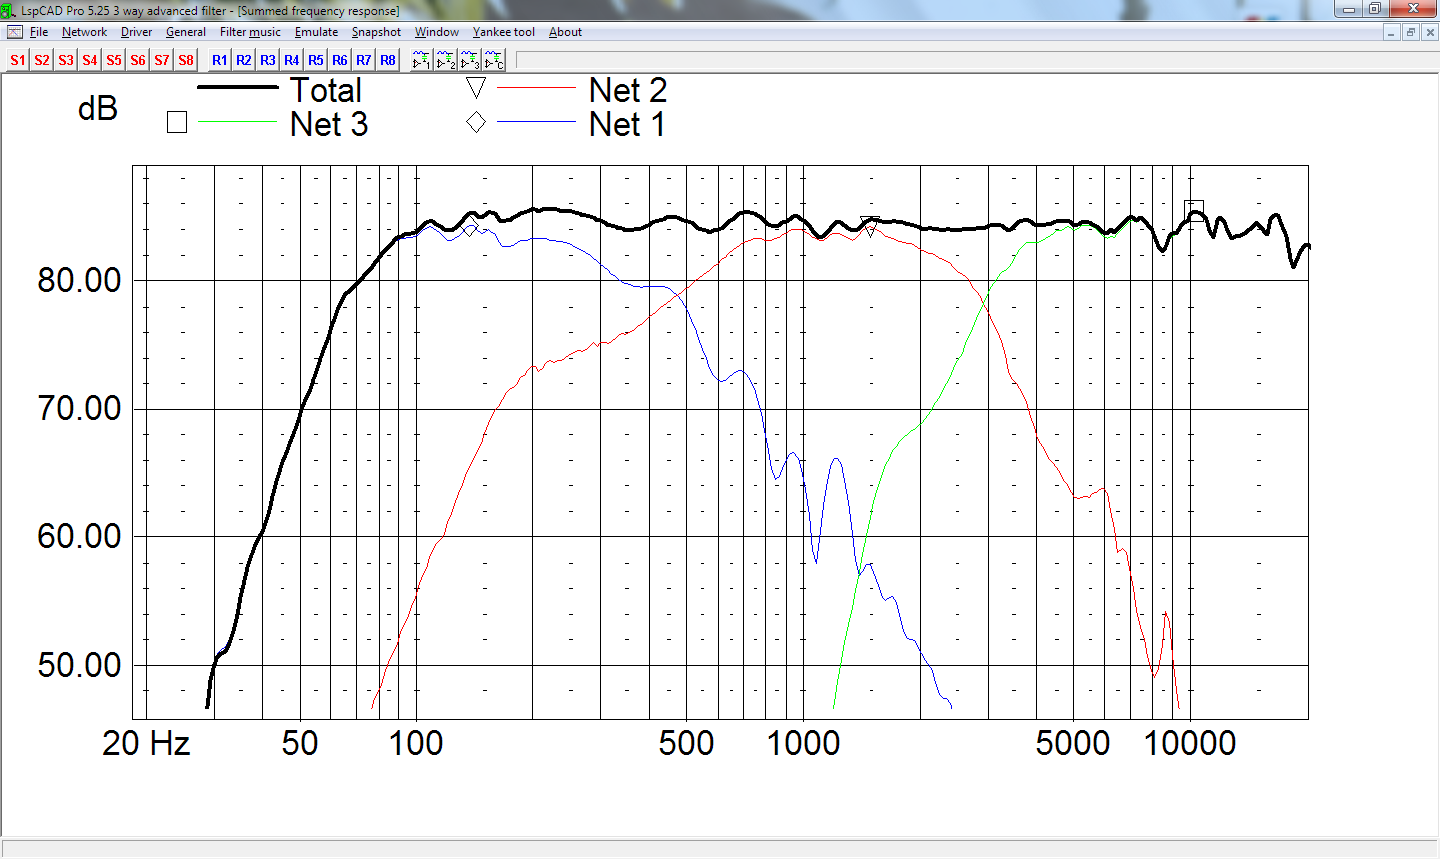Open the Yankee tool menu
This screenshot has height=859, width=1440.
tap(504, 32)
